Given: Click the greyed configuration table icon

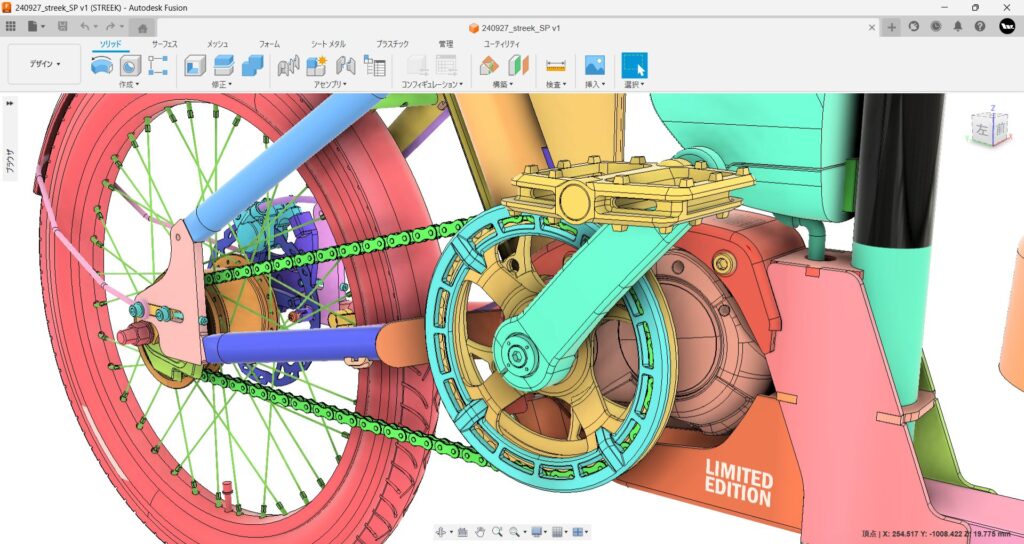Looking at the screenshot, I should (447, 65).
